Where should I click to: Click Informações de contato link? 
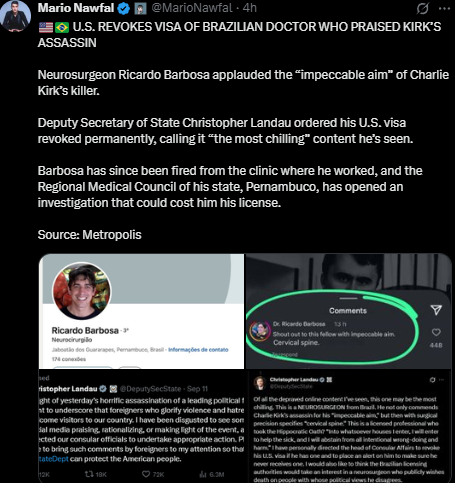coord(198,350)
